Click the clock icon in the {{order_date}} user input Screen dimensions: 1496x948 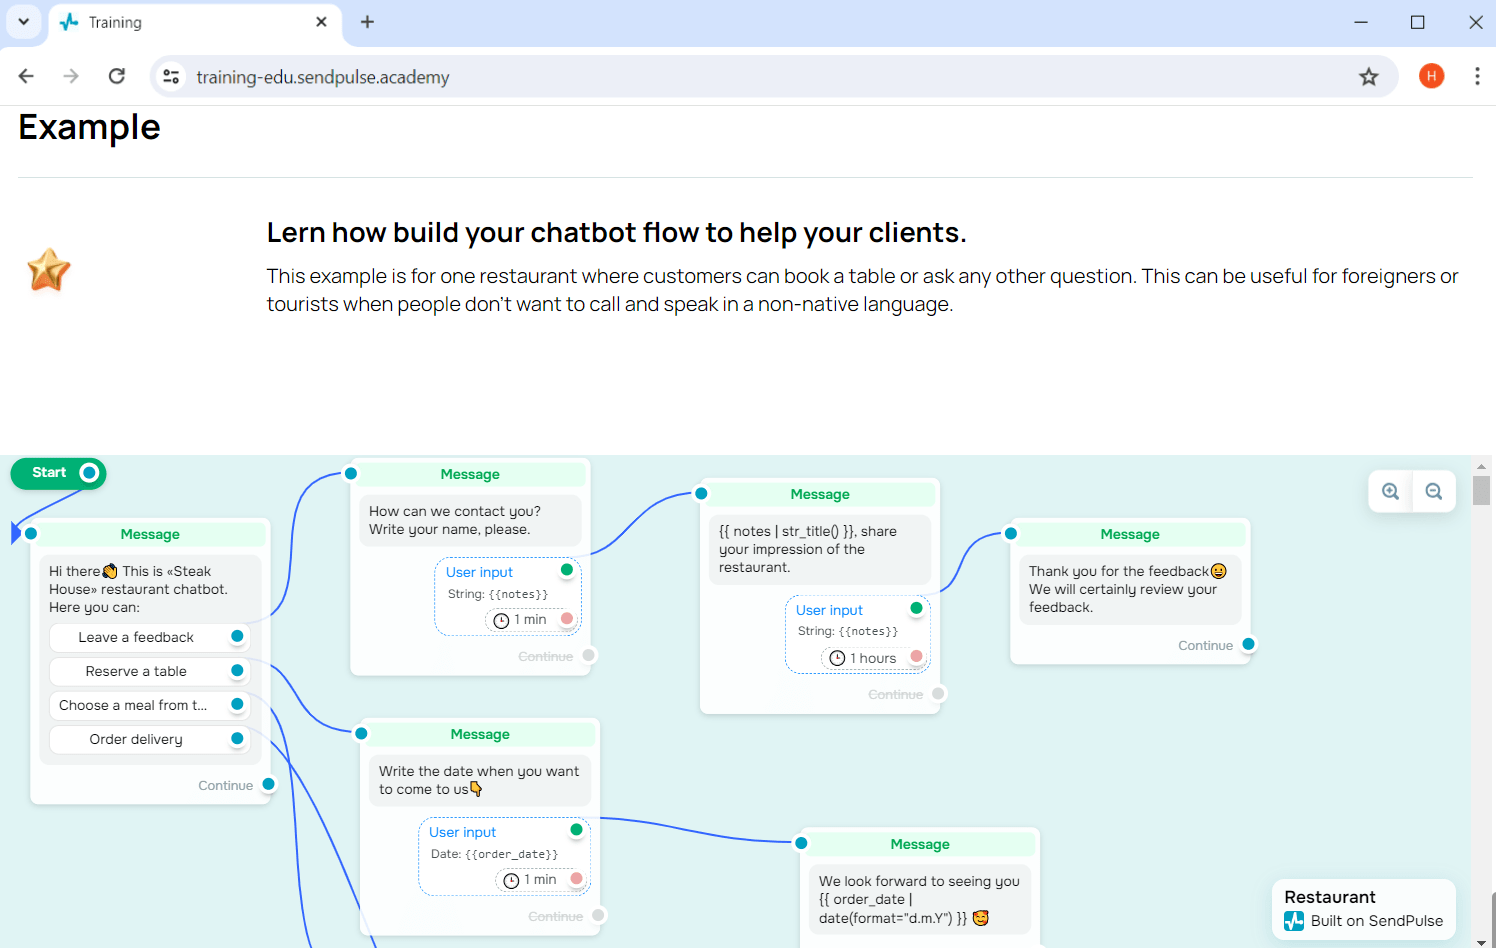[511, 880]
